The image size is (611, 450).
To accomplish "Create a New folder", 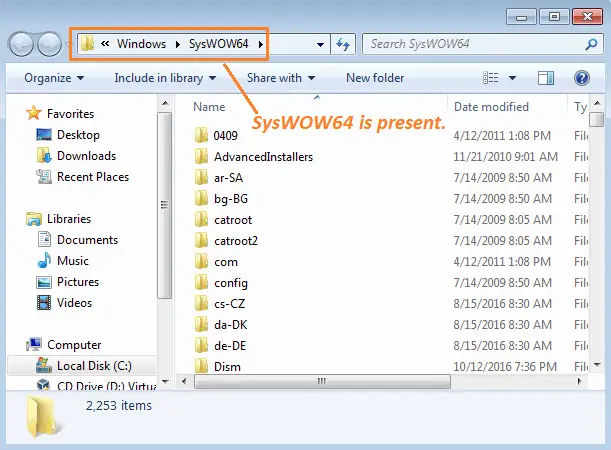I will [375, 78].
